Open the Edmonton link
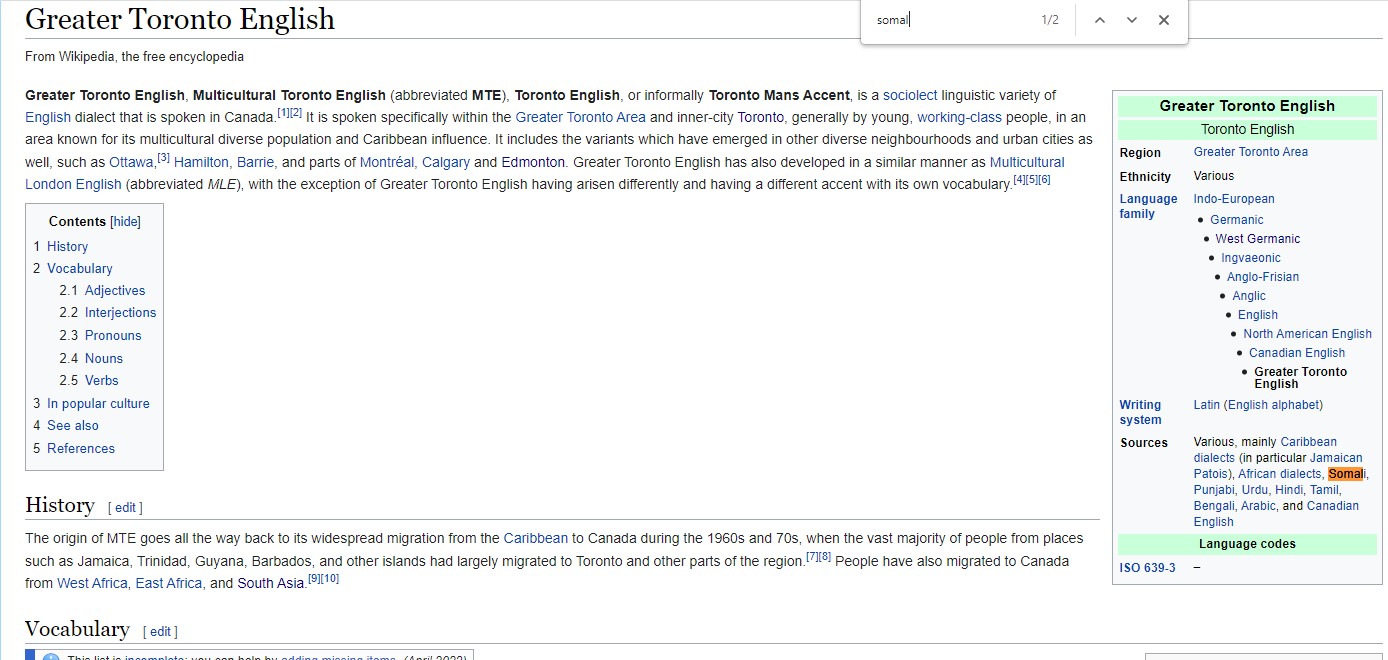Image resolution: width=1388 pixels, height=660 pixels. click(533, 162)
